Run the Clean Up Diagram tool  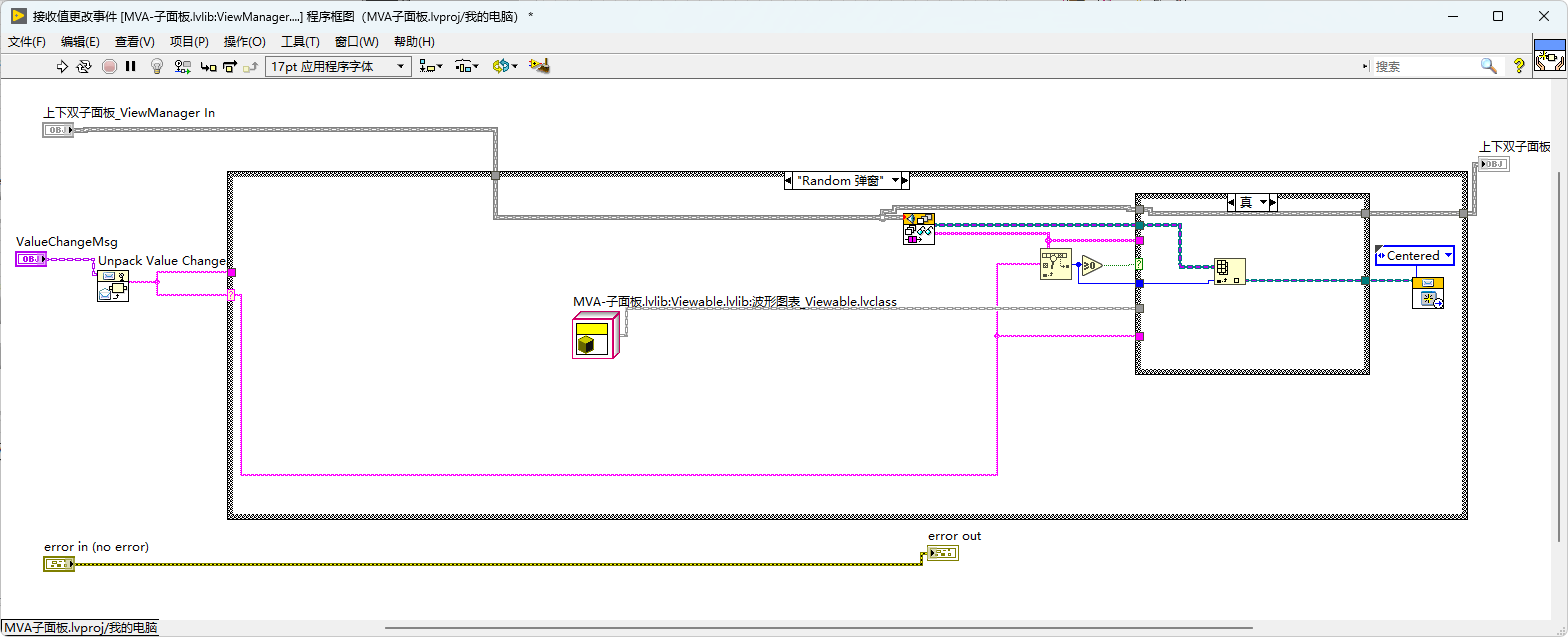540,66
